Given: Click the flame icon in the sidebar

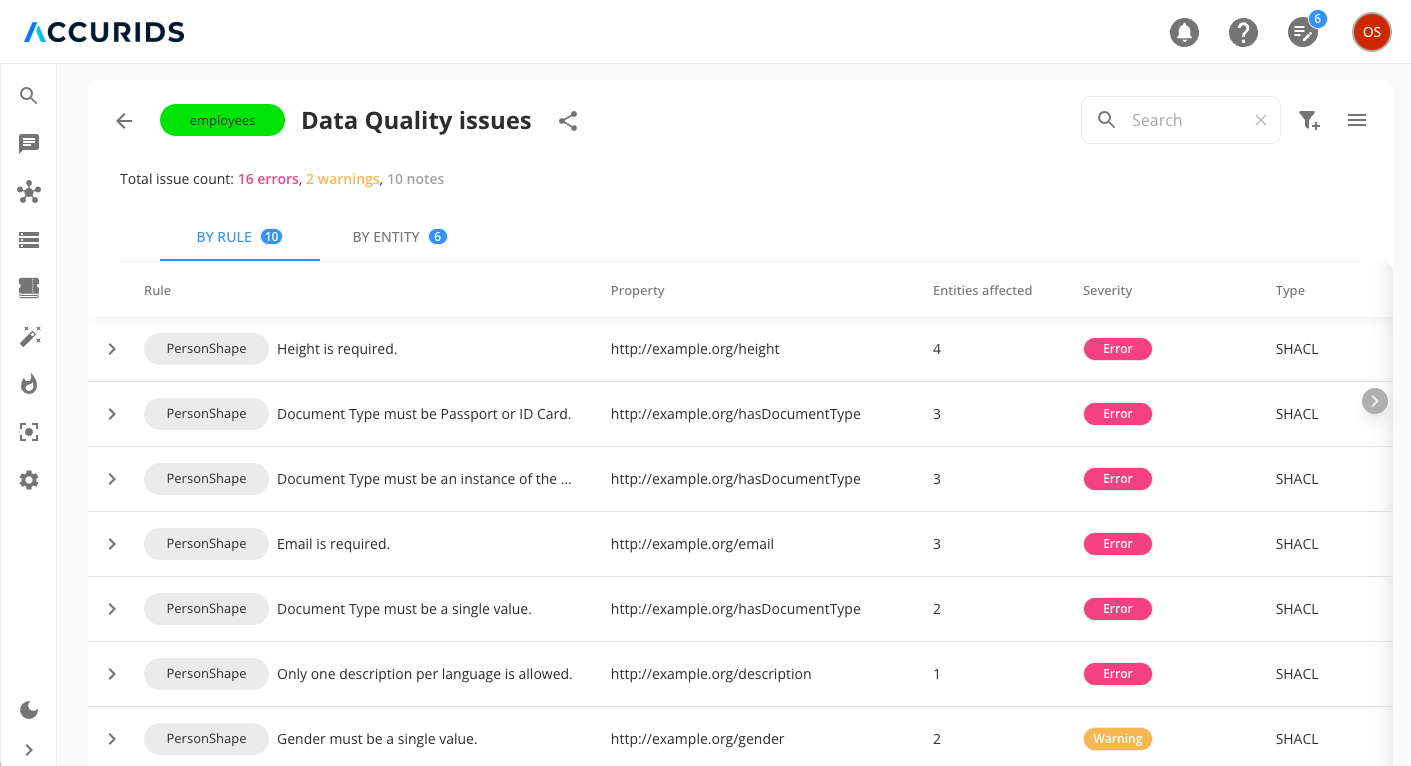Looking at the screenshot, I should [28, 383].
